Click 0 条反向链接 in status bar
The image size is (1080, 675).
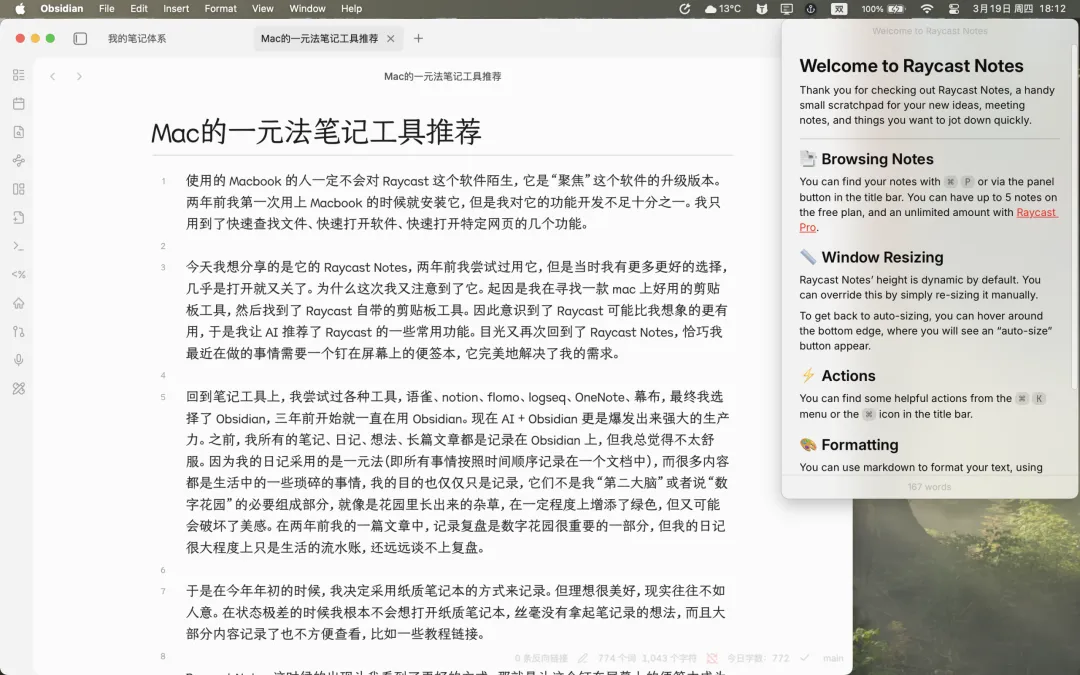coord(541,658)
